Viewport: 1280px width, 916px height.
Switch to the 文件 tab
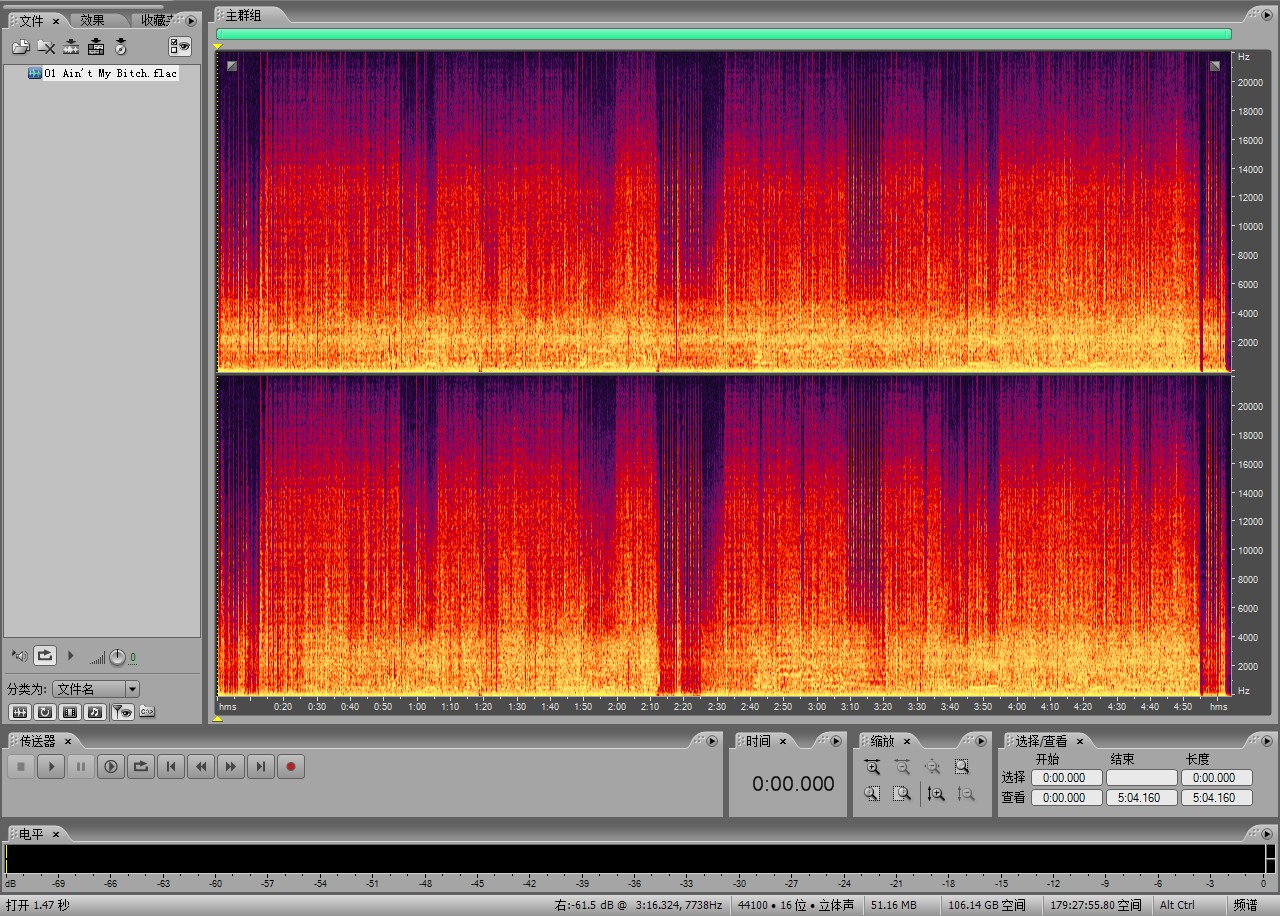coord(32,21)
